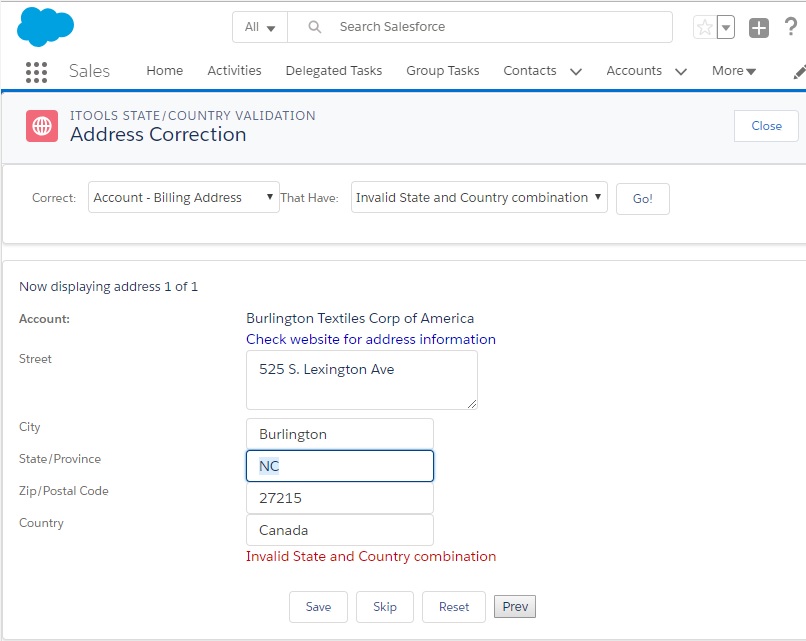The height and width of the screenshot is (641, 806).
Task: Click into the Search Salesforce field
Action: click(x=480, y=27)
